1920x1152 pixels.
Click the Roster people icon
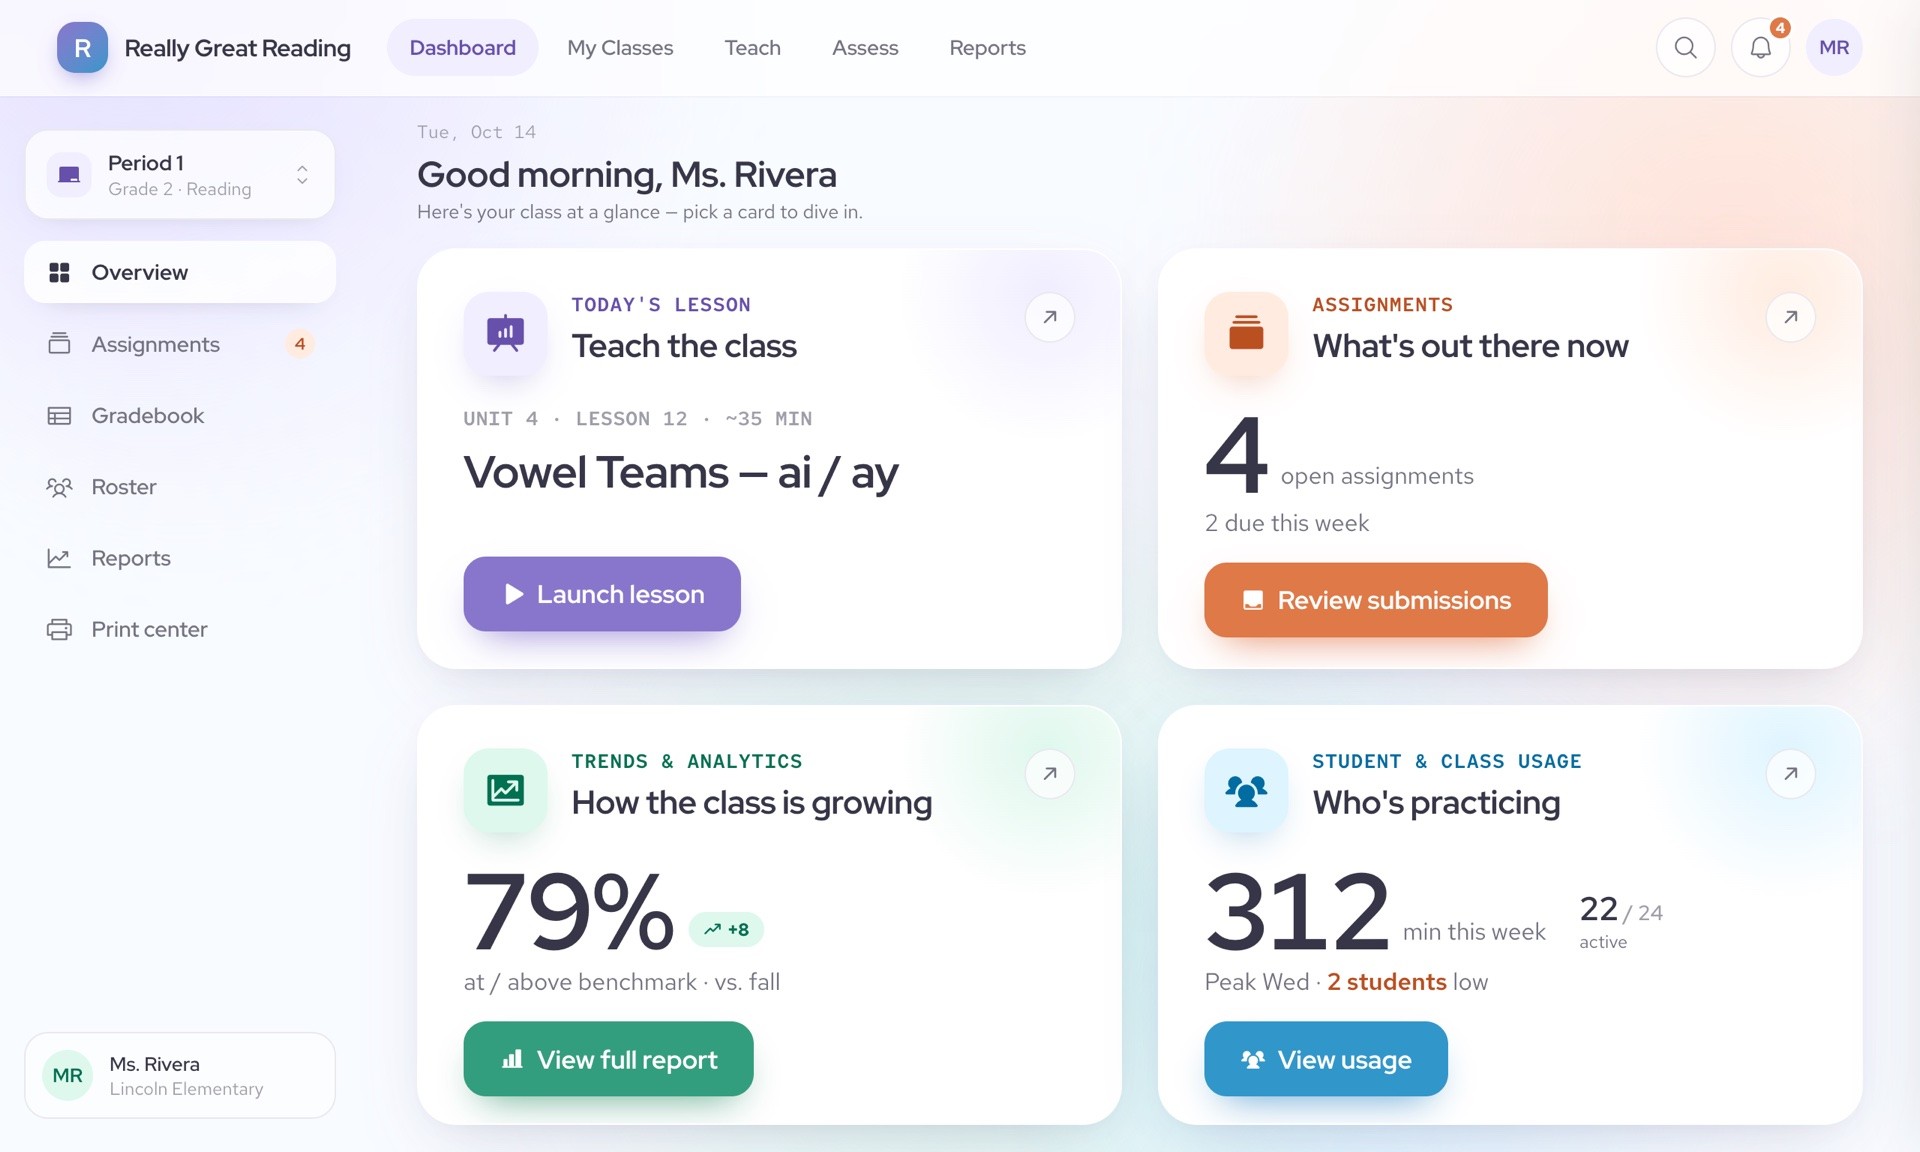59,487
